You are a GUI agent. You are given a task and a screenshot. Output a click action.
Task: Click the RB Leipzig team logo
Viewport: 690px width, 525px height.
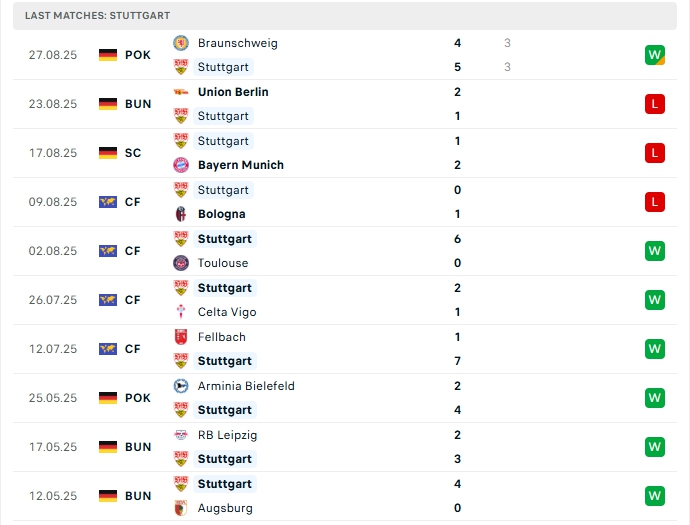pos(181,435)
